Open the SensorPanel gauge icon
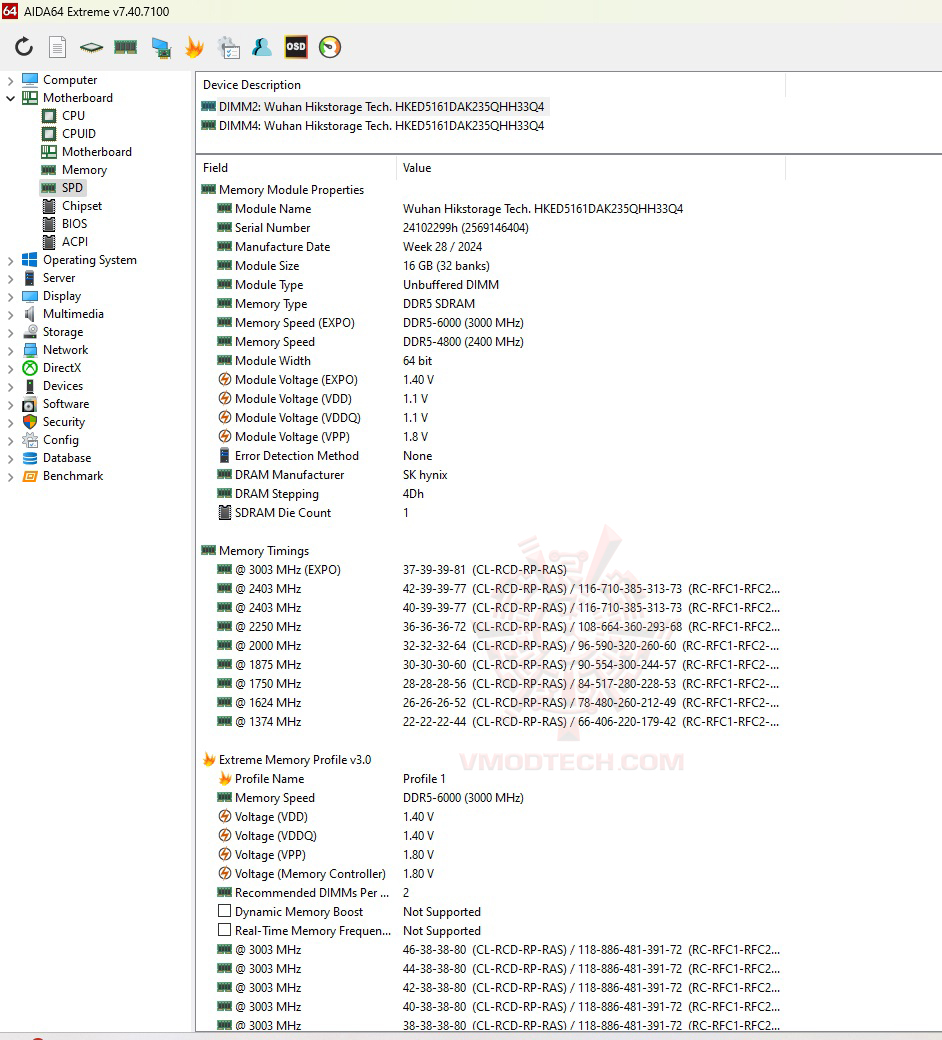The width and height of the screenshot is (942, 1040). pos(330,47)
